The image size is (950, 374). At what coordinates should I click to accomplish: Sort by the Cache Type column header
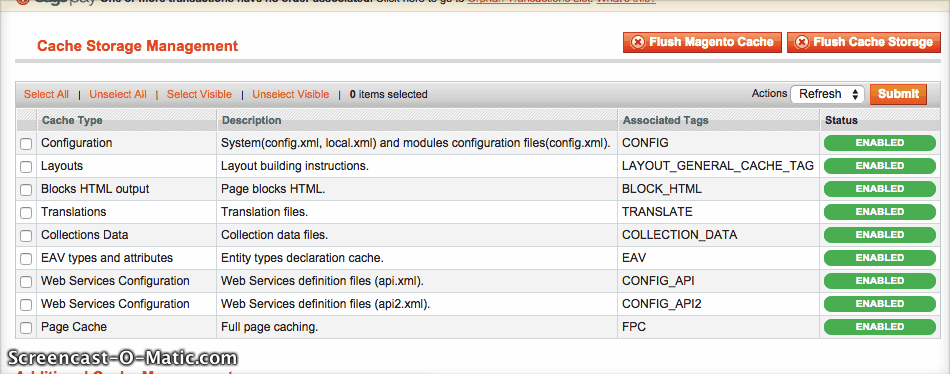tap(72, 121)
